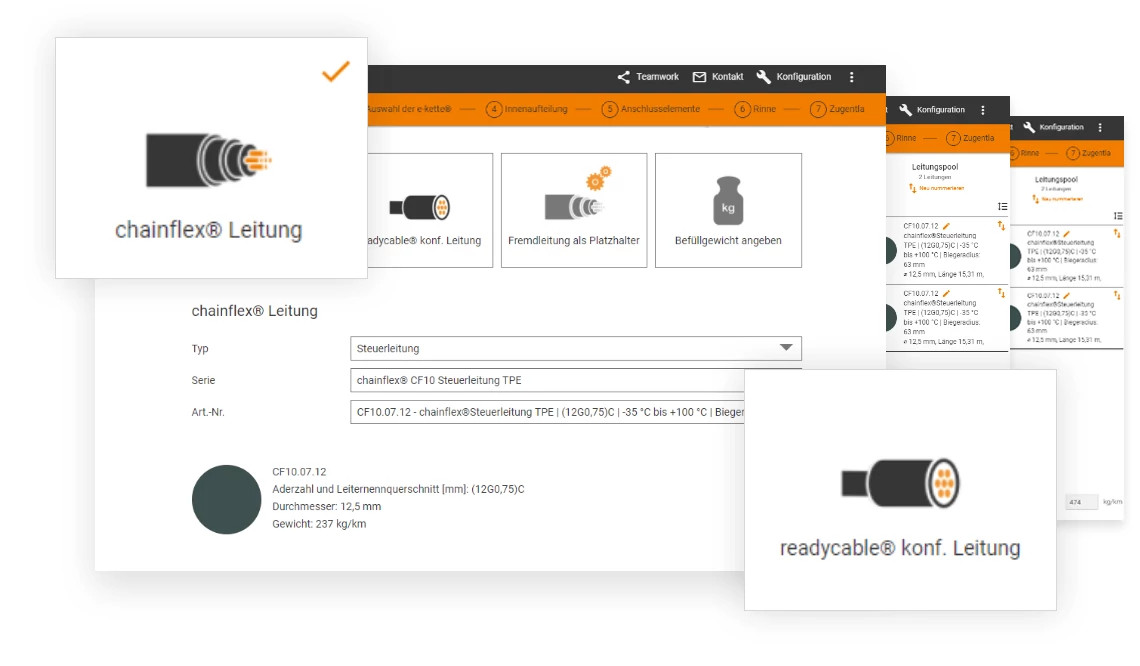Screen dimensions: 1140x666
Task: Click the orange checkmark on chainflex® Leitung card
Action: 337,72
